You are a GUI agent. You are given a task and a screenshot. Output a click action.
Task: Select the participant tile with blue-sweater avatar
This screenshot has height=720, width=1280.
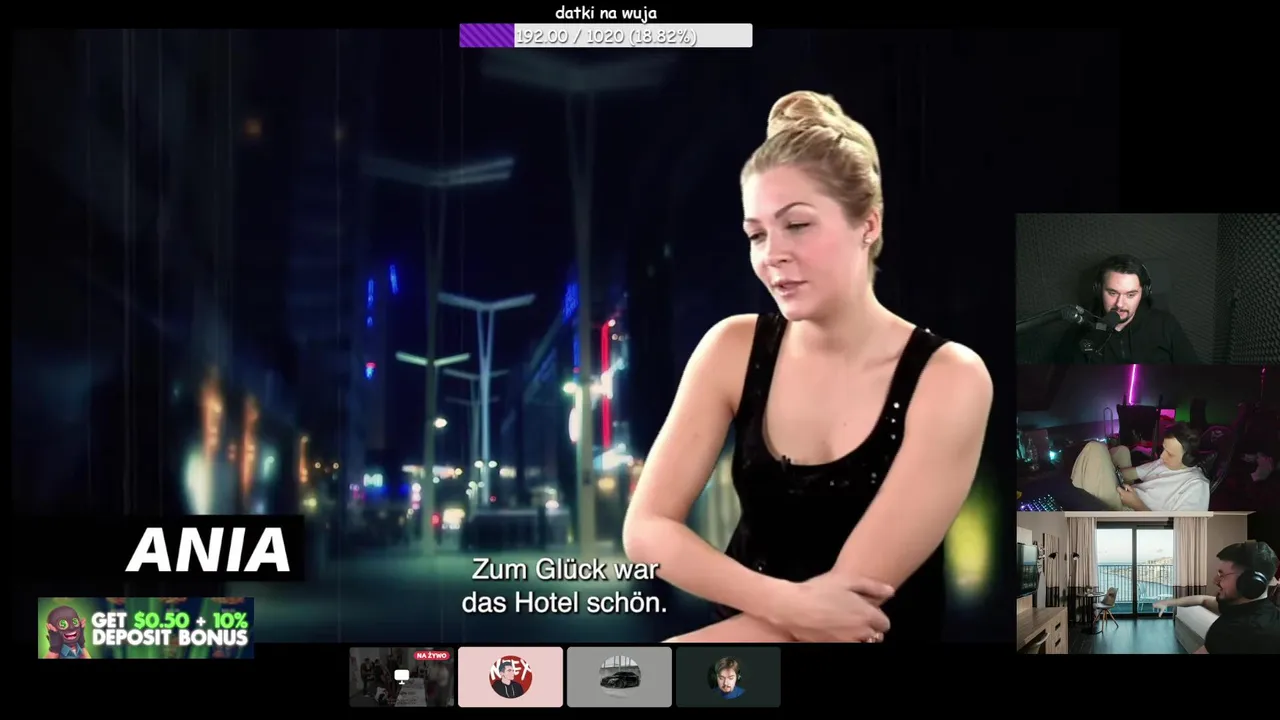pos(728,677)
